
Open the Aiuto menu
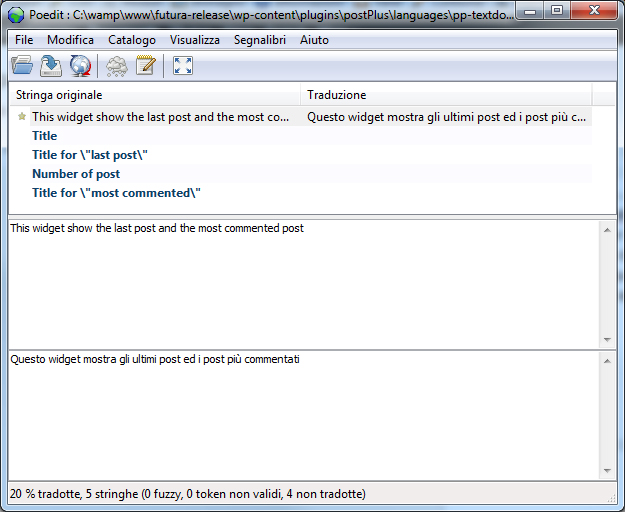[x=314, y=40]
